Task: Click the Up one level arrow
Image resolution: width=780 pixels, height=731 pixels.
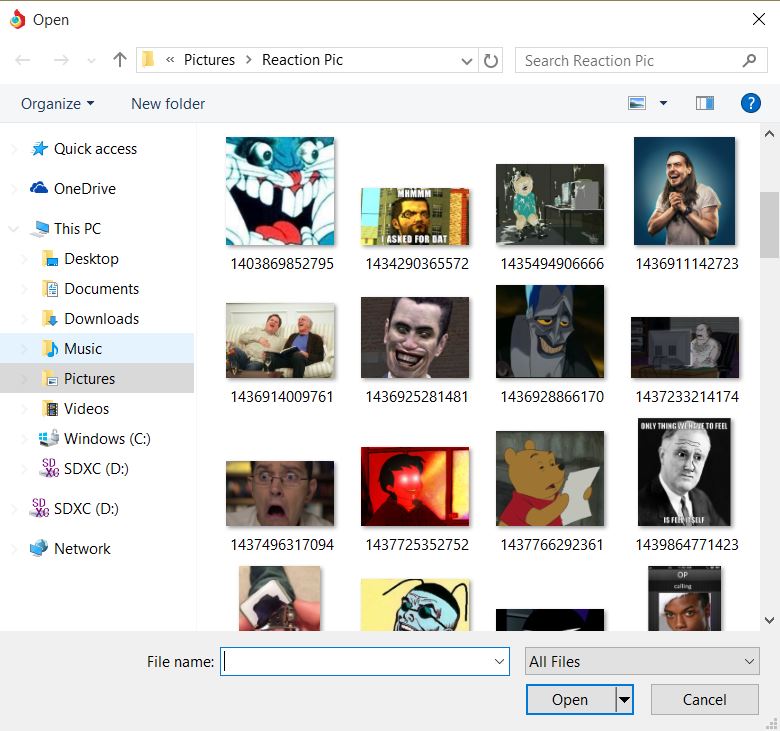Action: (x=120, y=60)
